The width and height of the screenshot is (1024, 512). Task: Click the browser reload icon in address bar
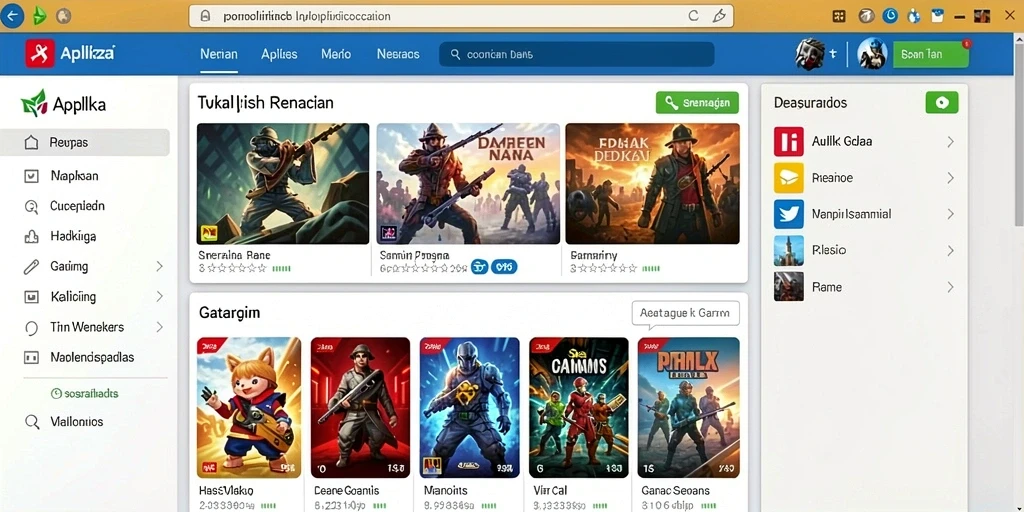coord(694,16)
